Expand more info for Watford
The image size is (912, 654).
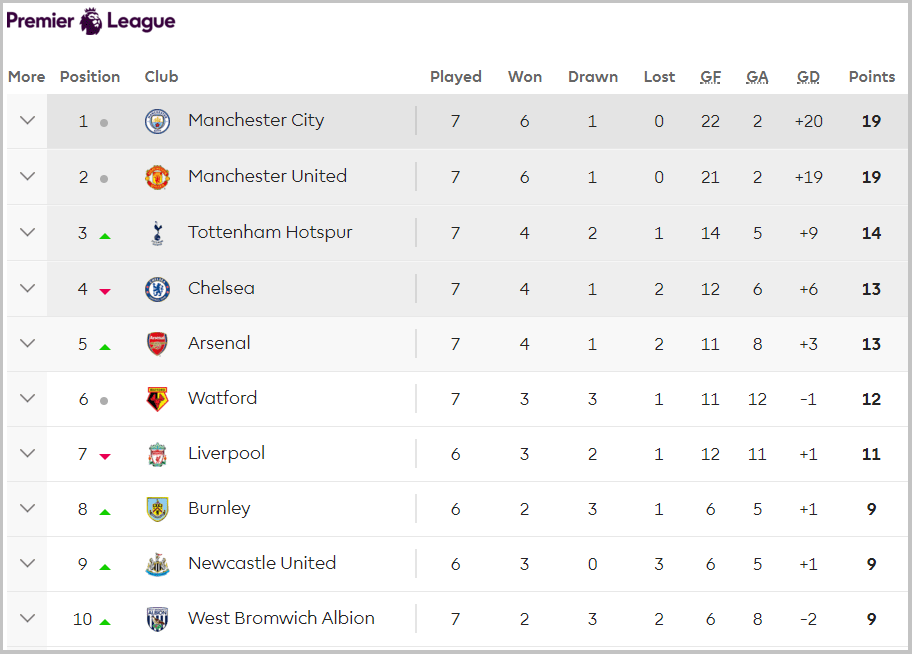pyautogui.click(x=27, y=399)
